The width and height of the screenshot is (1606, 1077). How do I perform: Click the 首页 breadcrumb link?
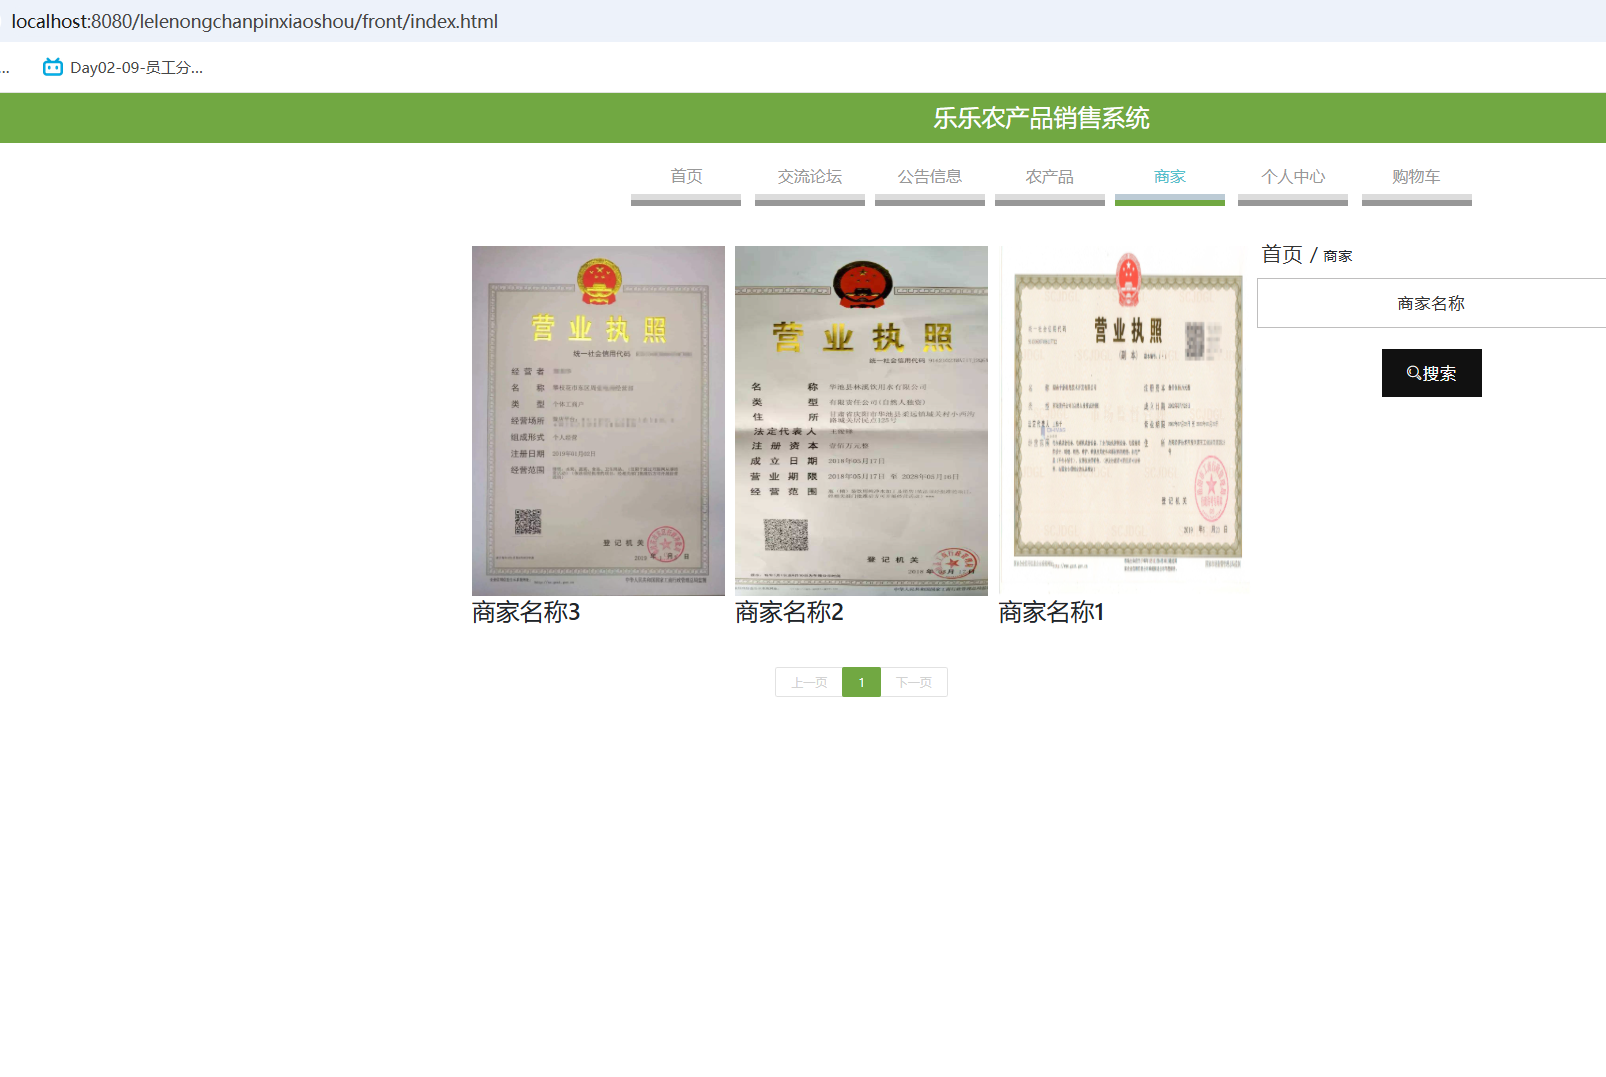point(1282,255)
